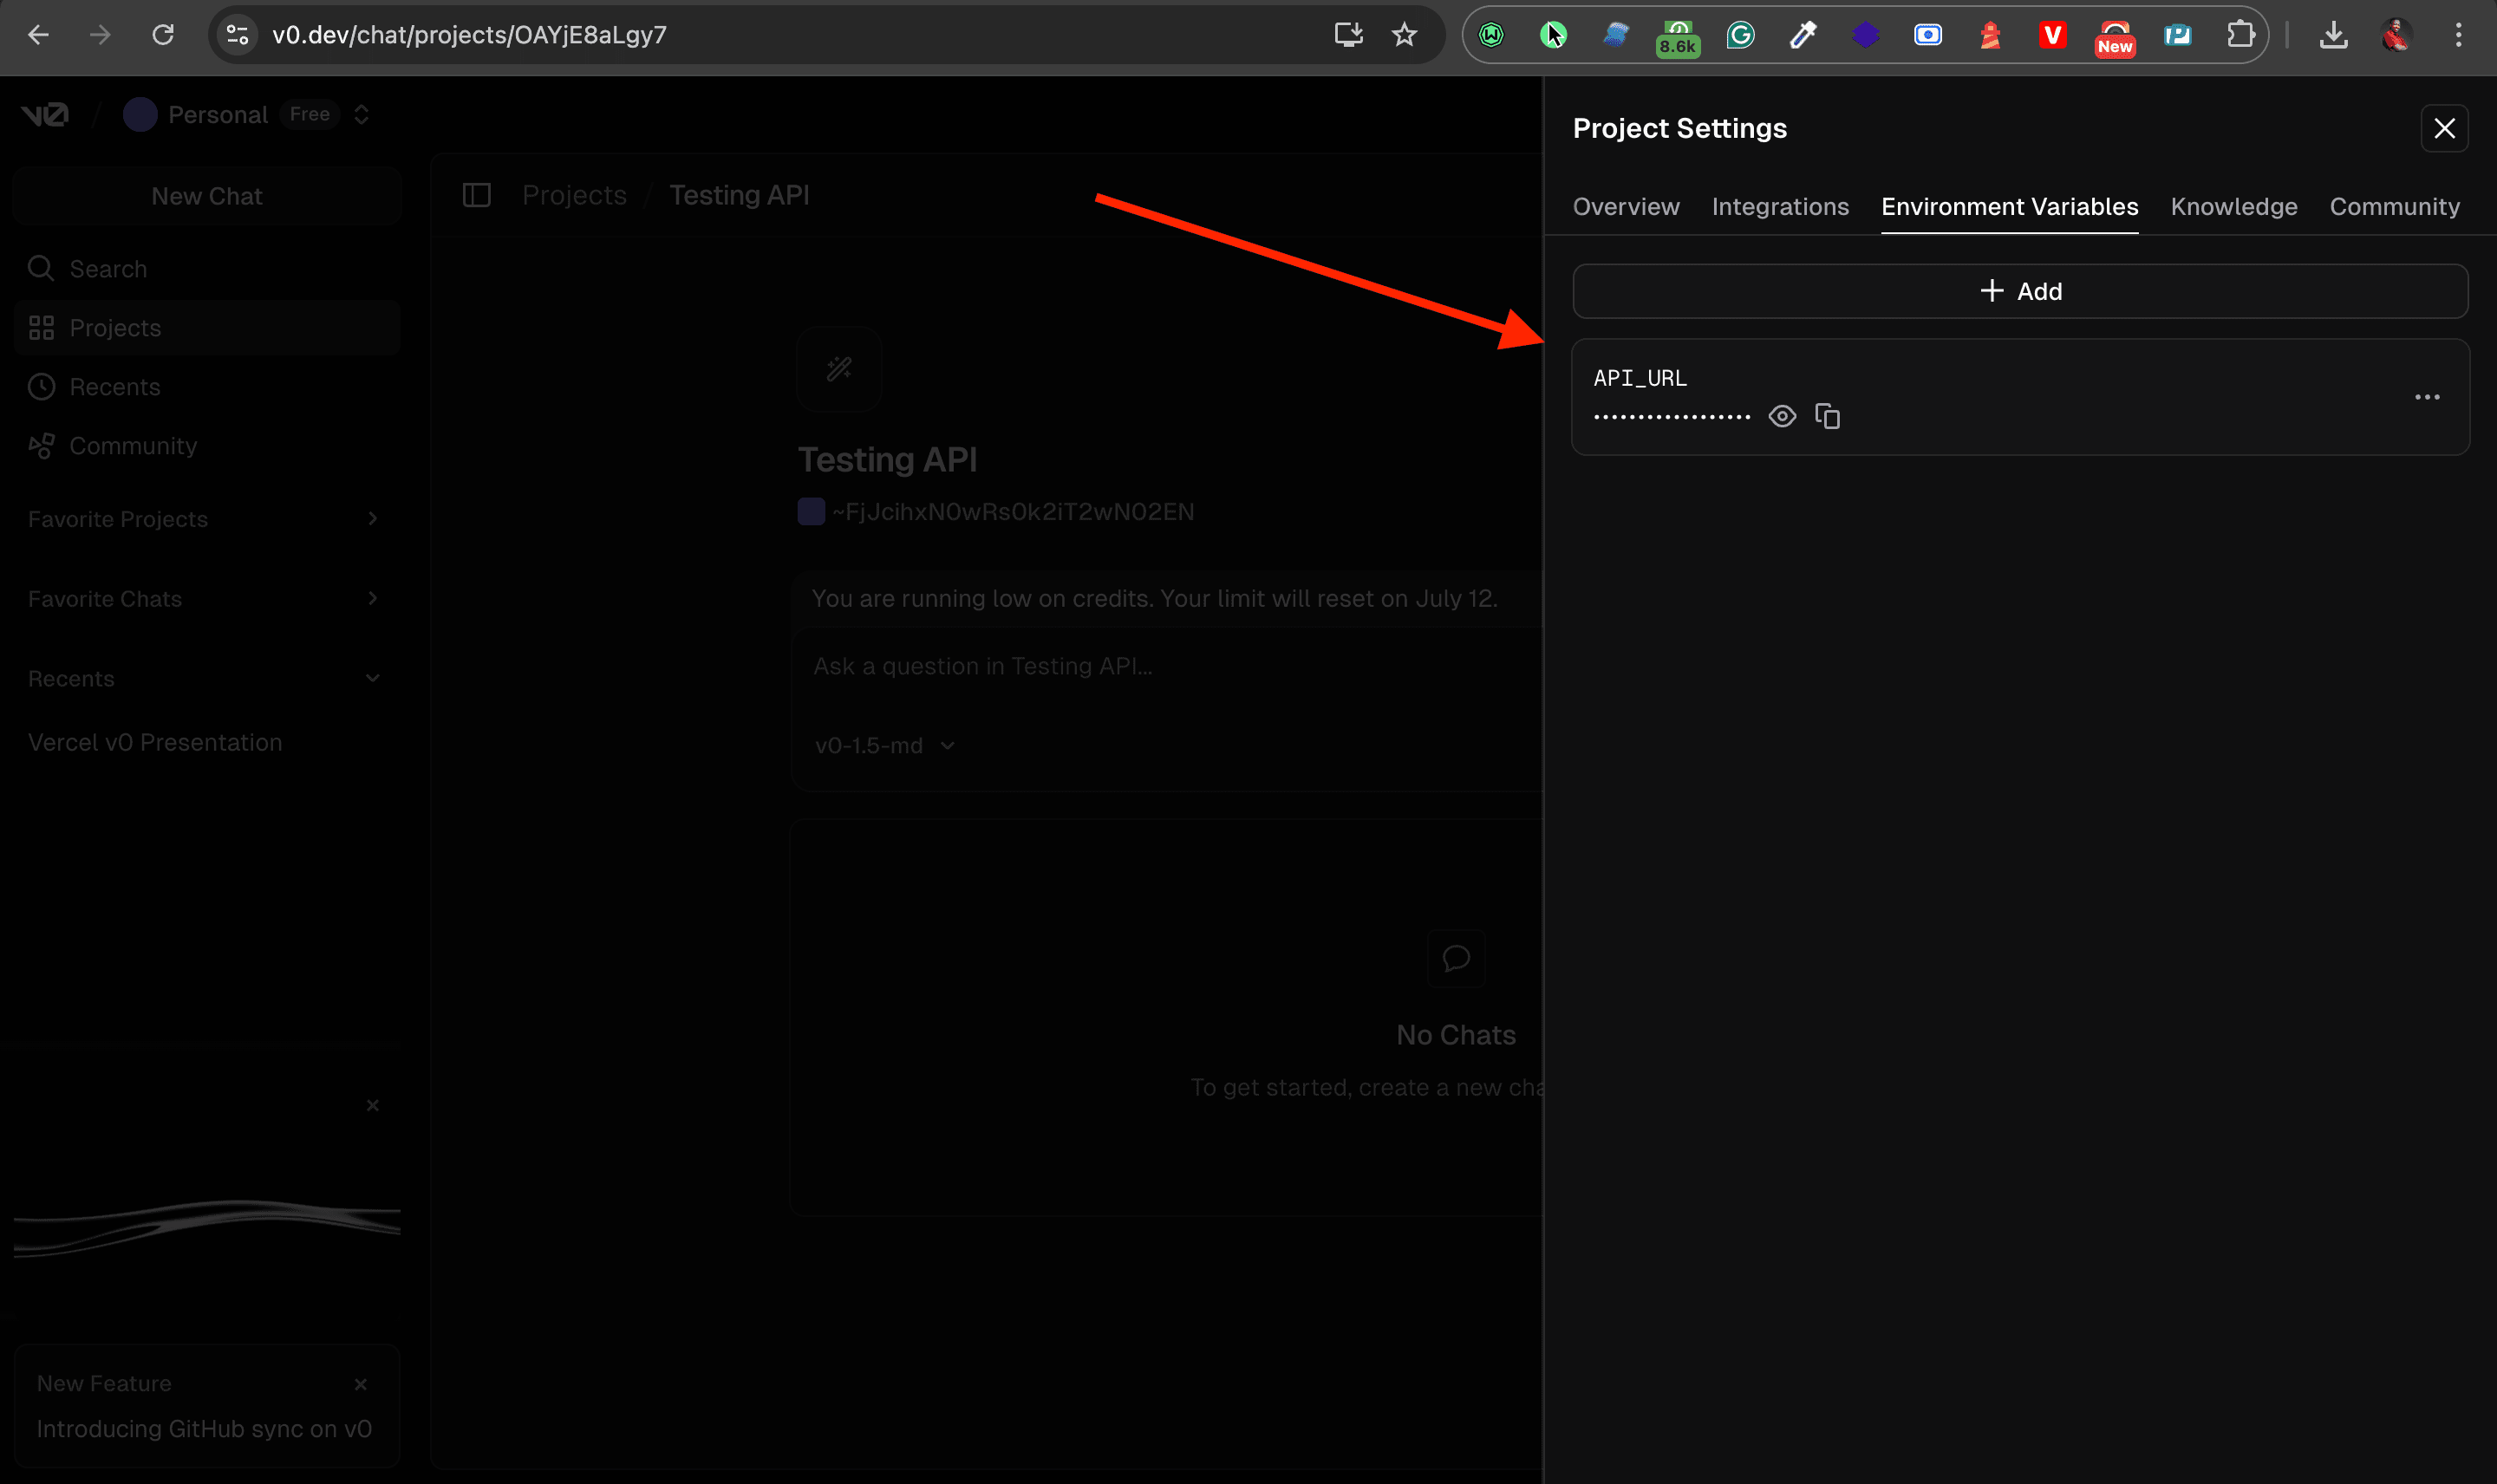Open the color picker eyedropper extension
The width and height of the screenshot is (2497, 1484).
point(1802,35)
